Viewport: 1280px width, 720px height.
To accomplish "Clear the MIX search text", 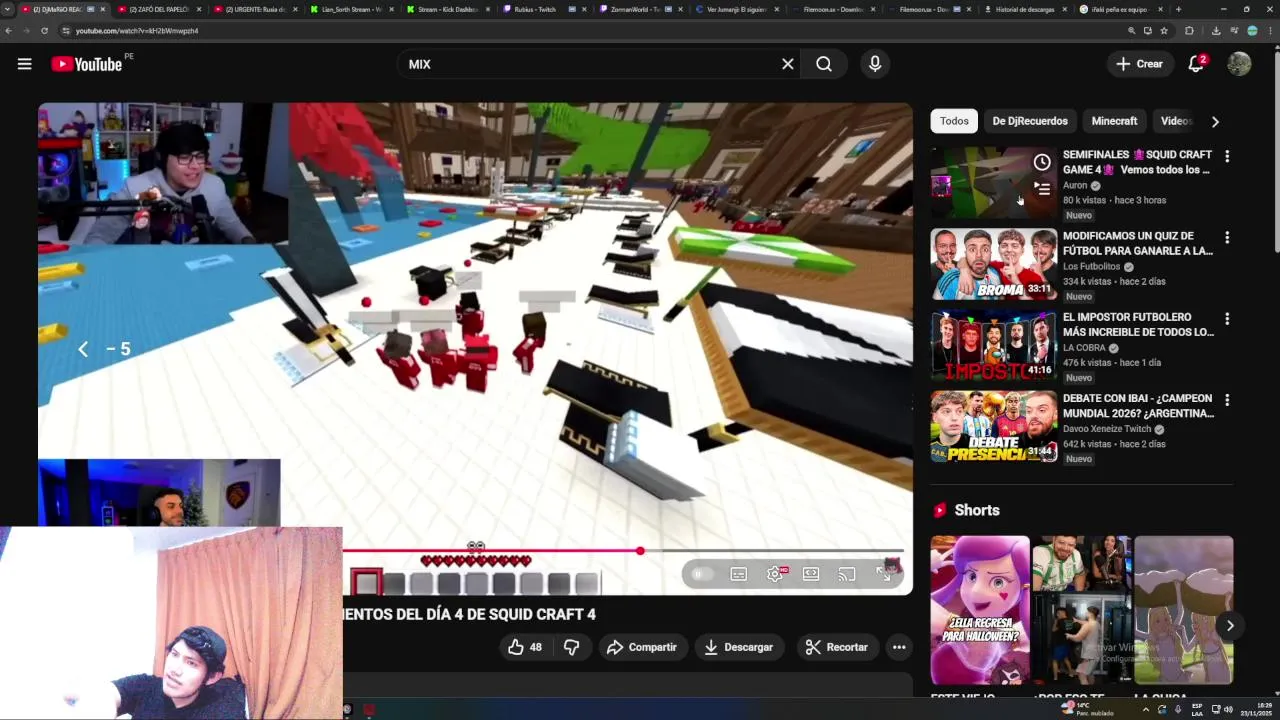I will coord(788,64).
